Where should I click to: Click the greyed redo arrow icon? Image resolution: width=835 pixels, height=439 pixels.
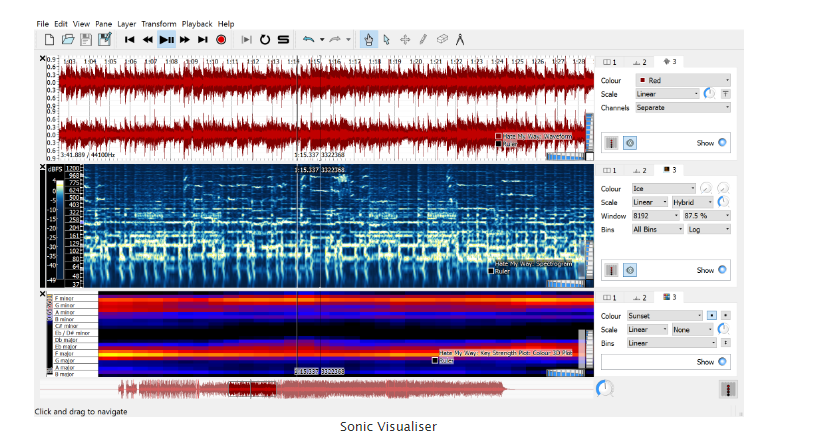[x=335, y=39]
